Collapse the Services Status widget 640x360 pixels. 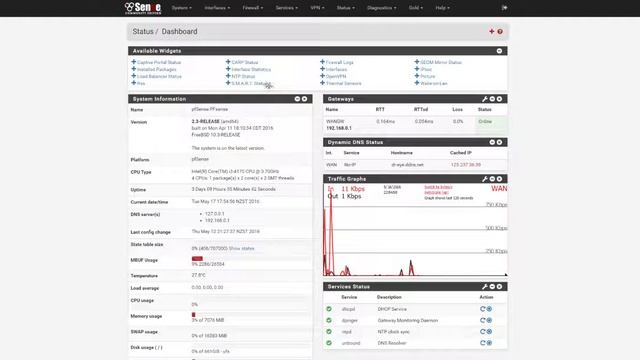click(492, 287)
